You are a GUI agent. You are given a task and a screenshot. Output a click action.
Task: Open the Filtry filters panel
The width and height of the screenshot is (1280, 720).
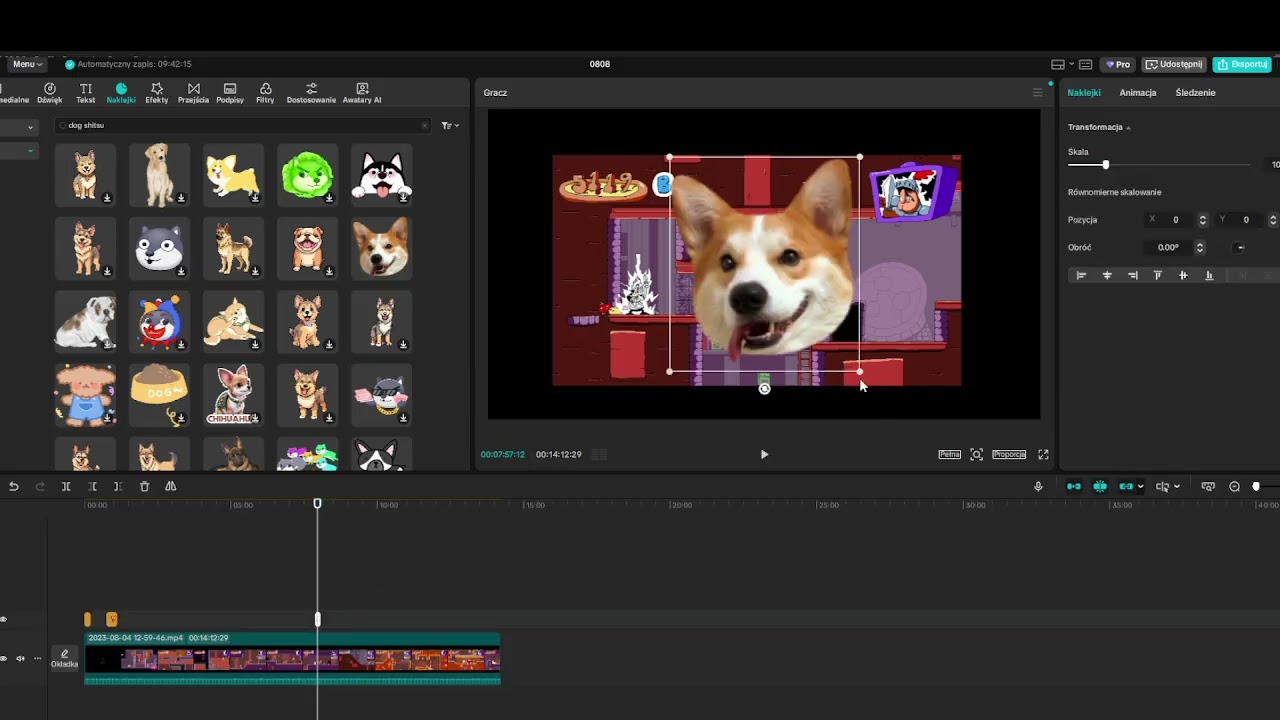pos(265,93)
